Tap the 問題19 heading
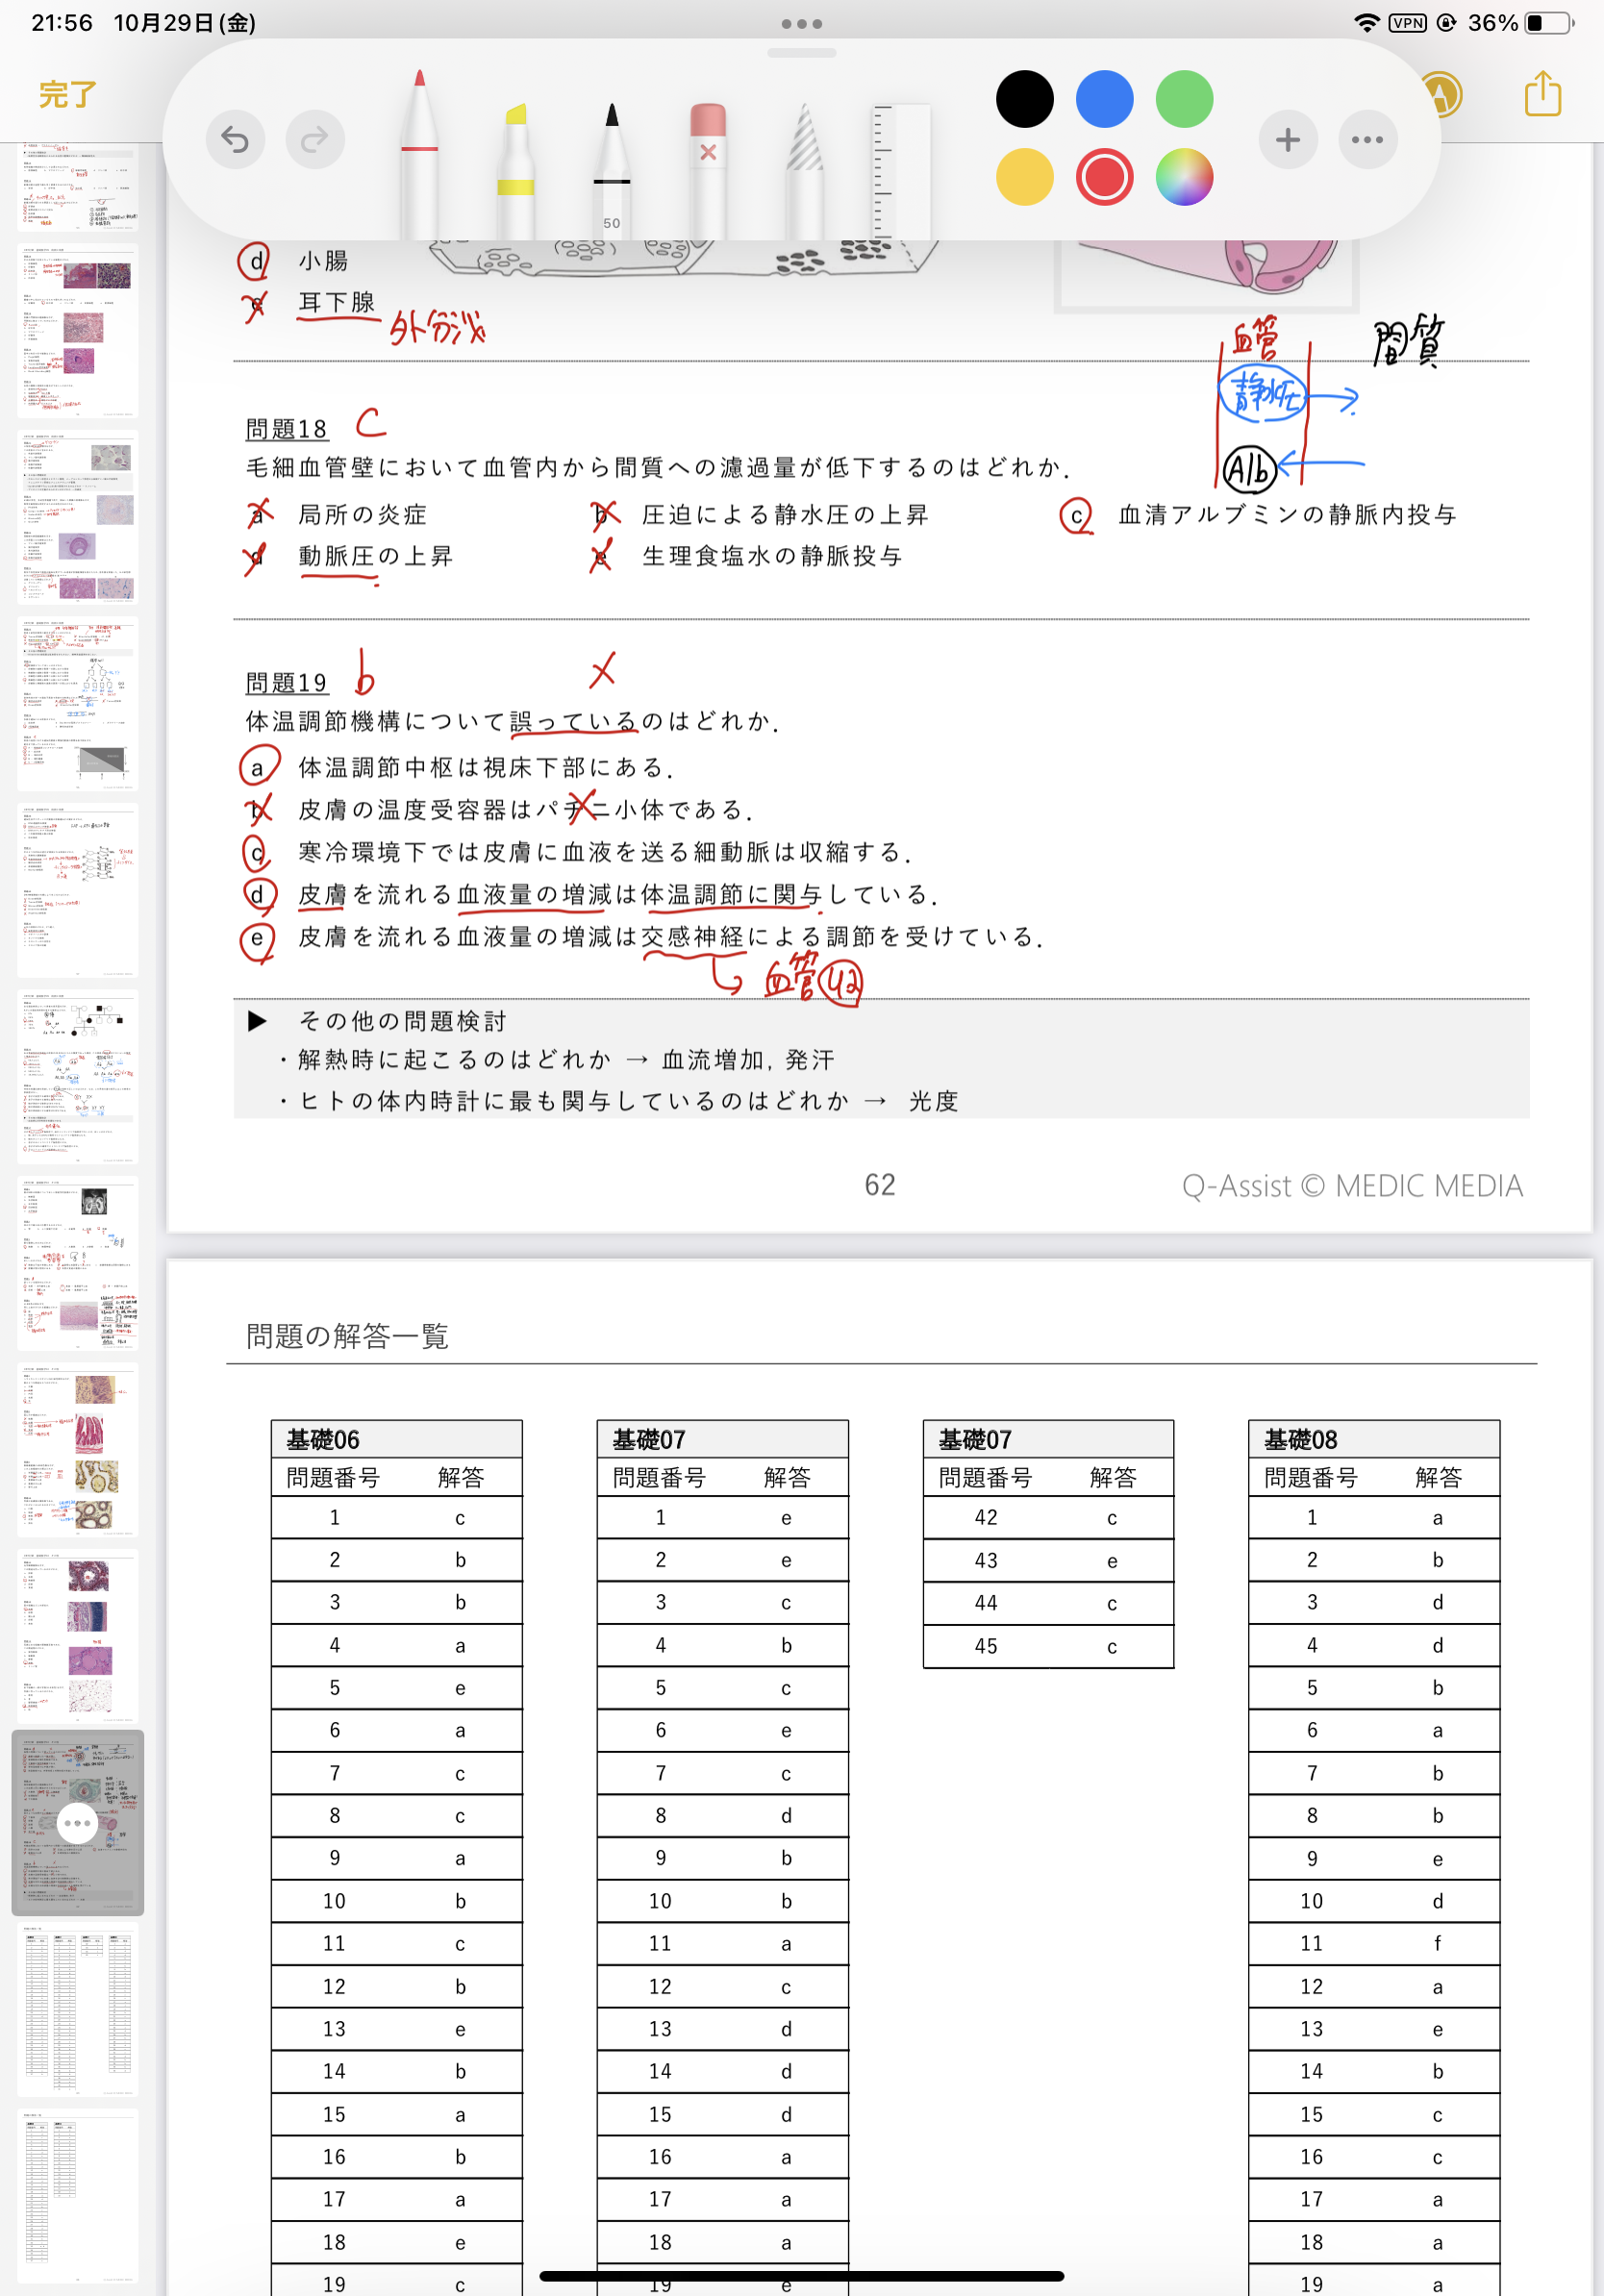1604x2296 pixels. pyautogui.click(x=286, y=683)
